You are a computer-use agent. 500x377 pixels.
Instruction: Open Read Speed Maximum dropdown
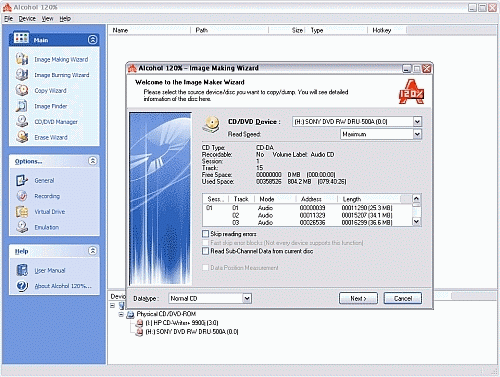pos(417,134)
